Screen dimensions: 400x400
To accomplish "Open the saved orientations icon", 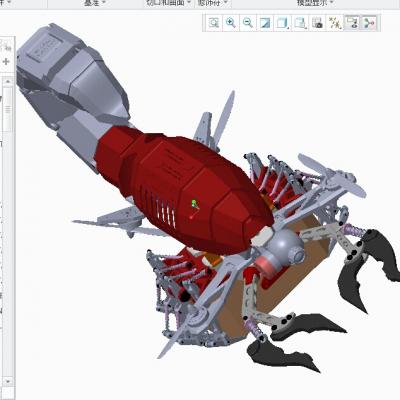I will [x=300, y=23].
